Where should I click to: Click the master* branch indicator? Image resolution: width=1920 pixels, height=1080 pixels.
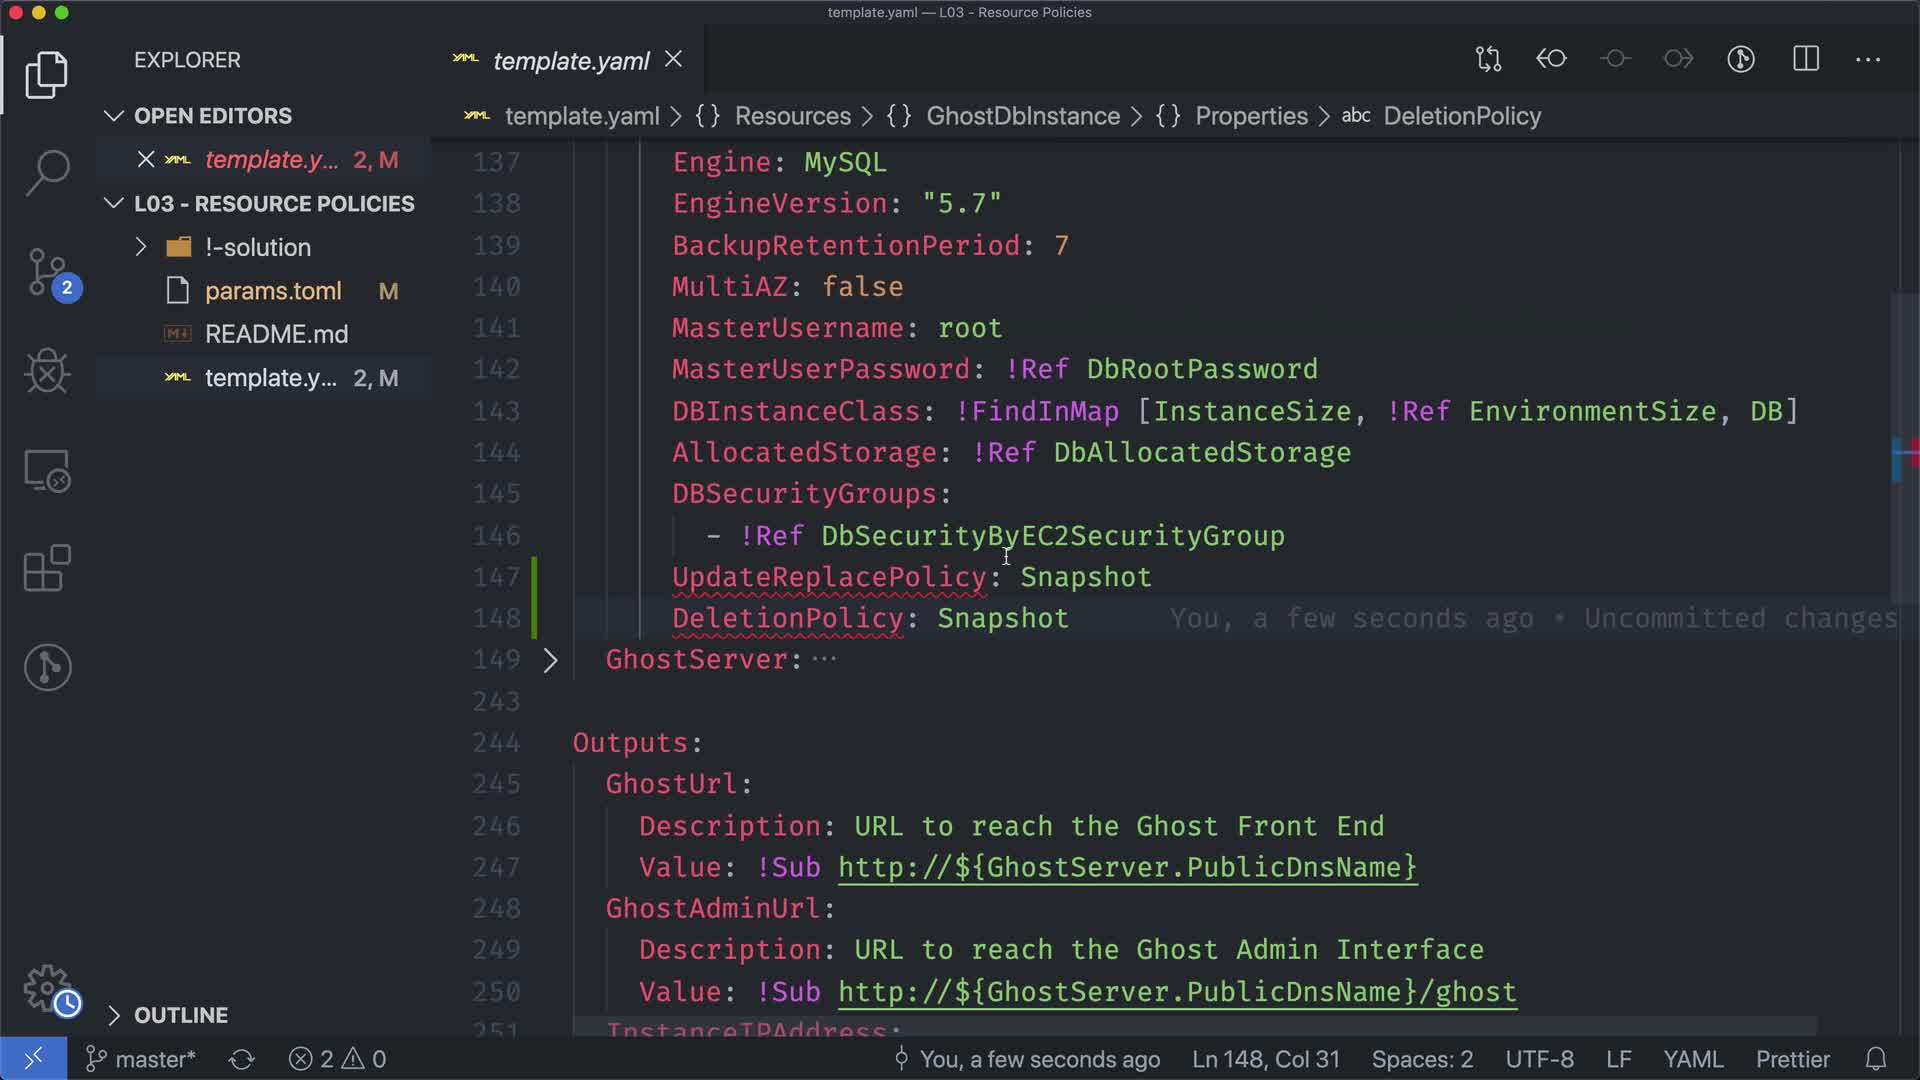coord(141,1059)
